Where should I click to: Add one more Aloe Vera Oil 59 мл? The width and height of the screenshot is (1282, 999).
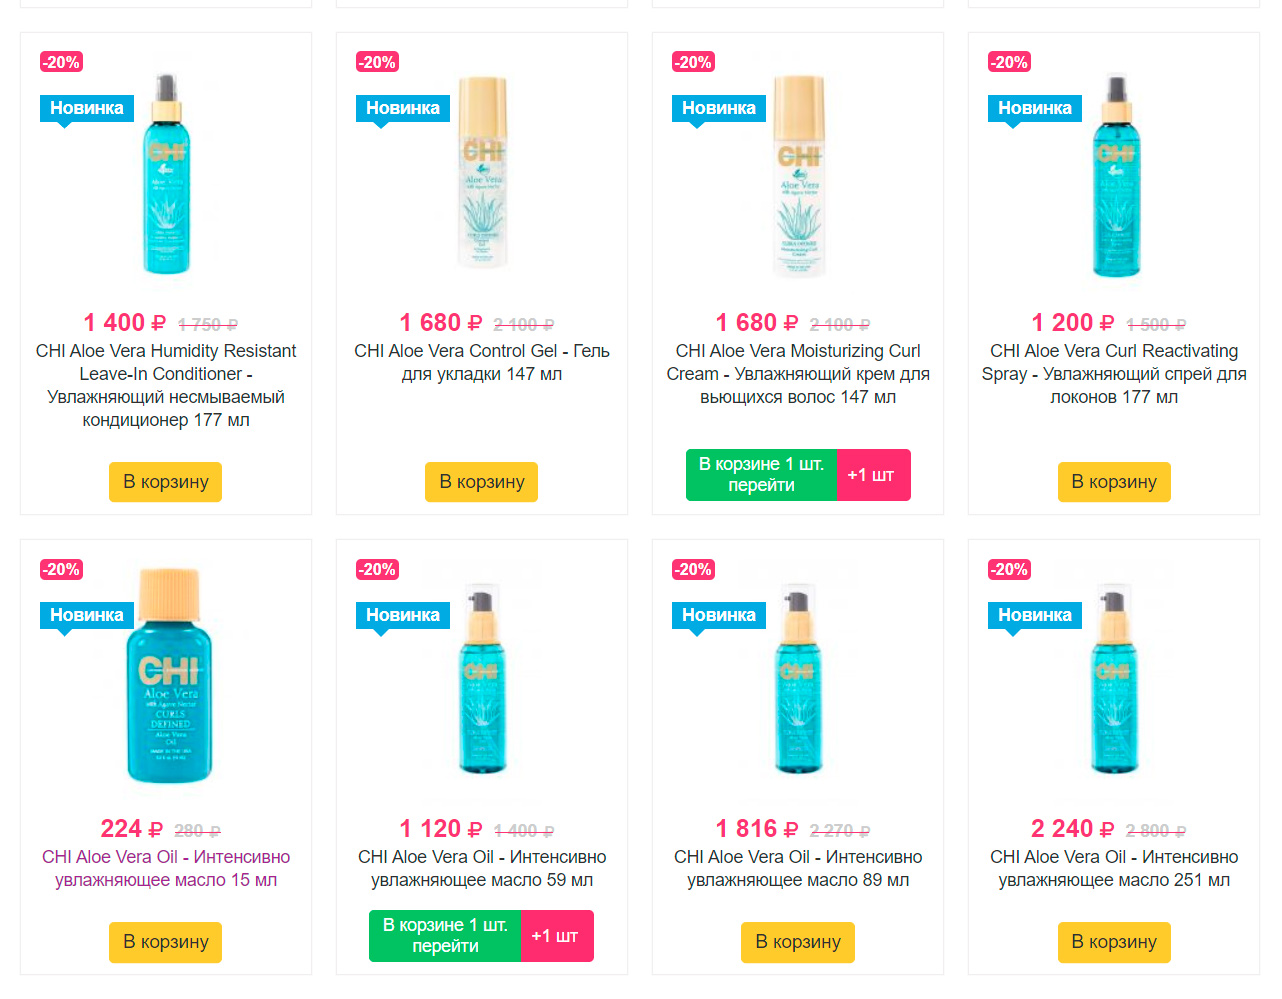point(557,936)
